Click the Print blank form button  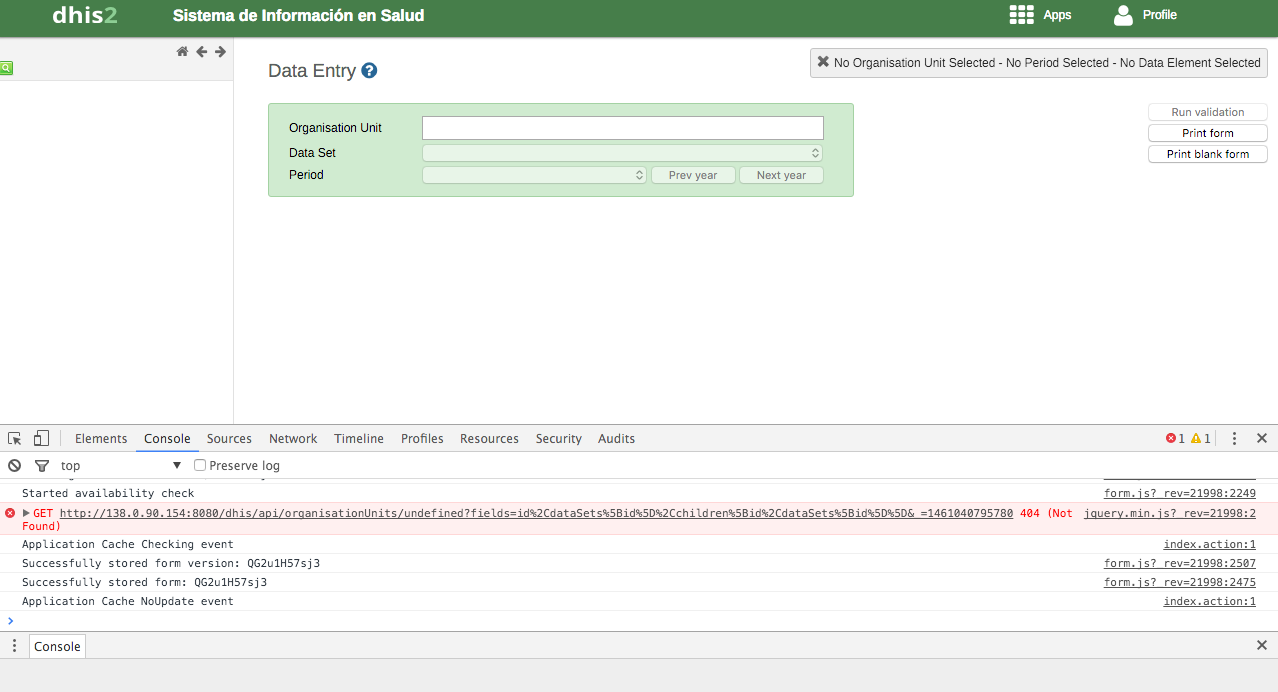[x=1207, y=154]
